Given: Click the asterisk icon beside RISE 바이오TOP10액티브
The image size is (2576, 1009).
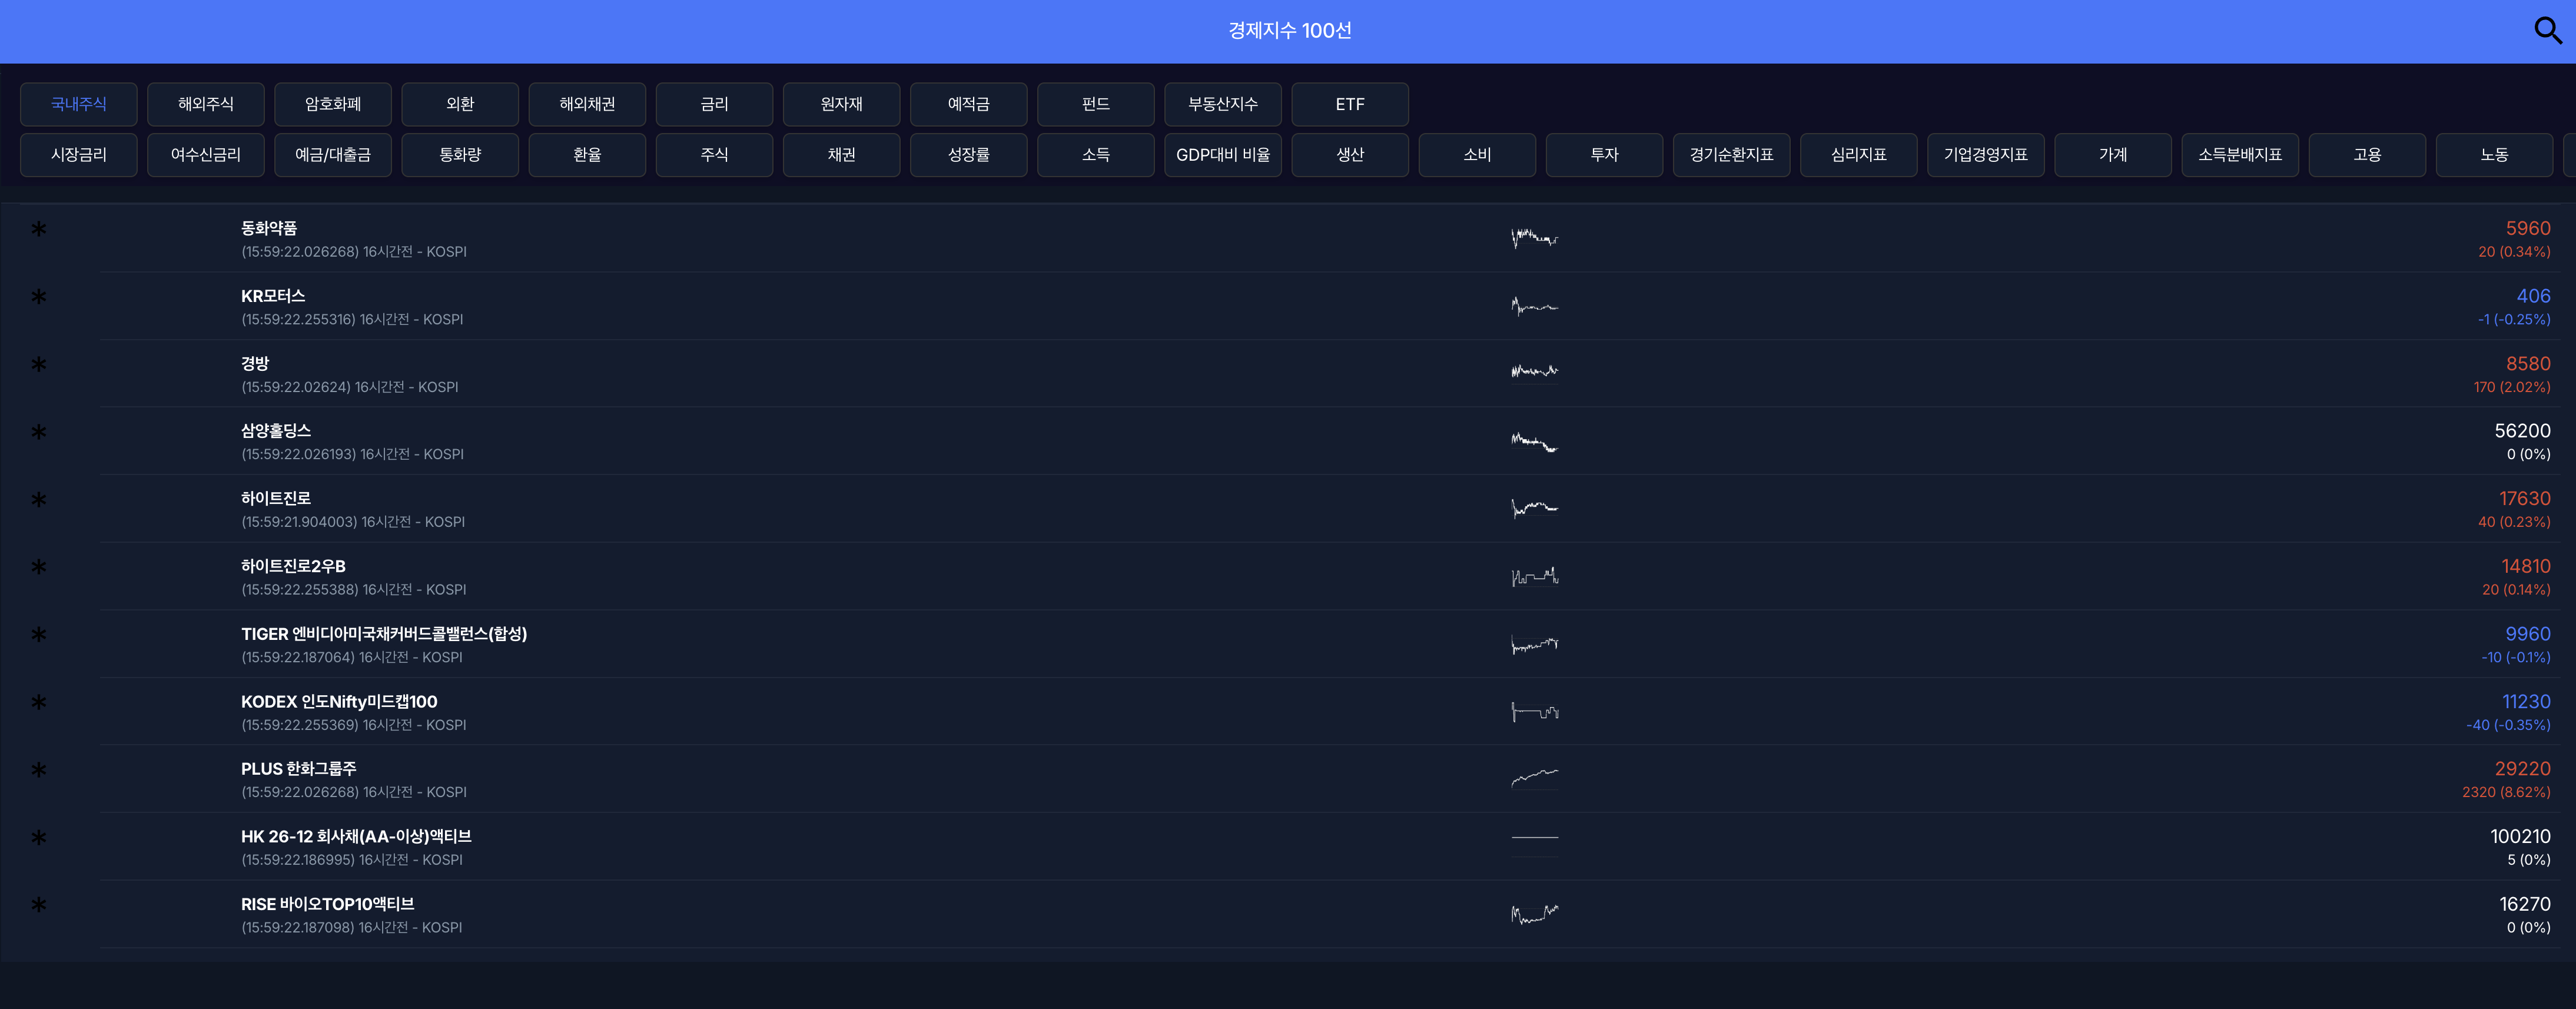Looking at the screenshot, I should [x=39, y=905].
